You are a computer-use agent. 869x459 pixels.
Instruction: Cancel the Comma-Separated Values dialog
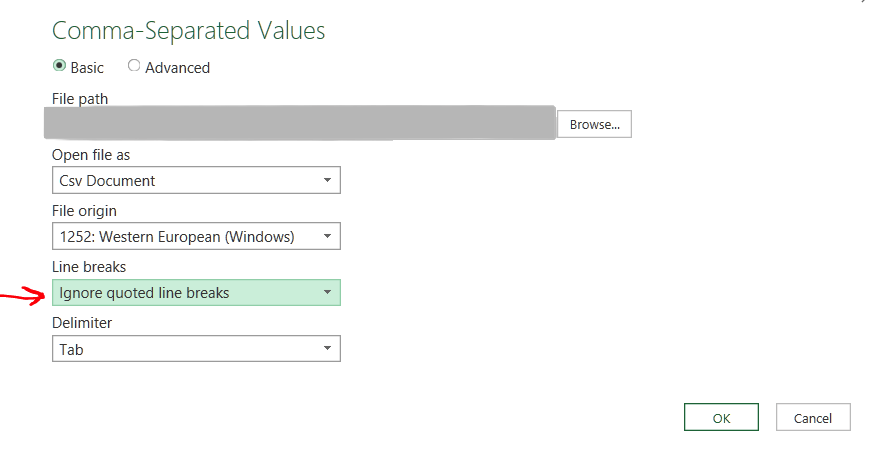click(812, 418)
